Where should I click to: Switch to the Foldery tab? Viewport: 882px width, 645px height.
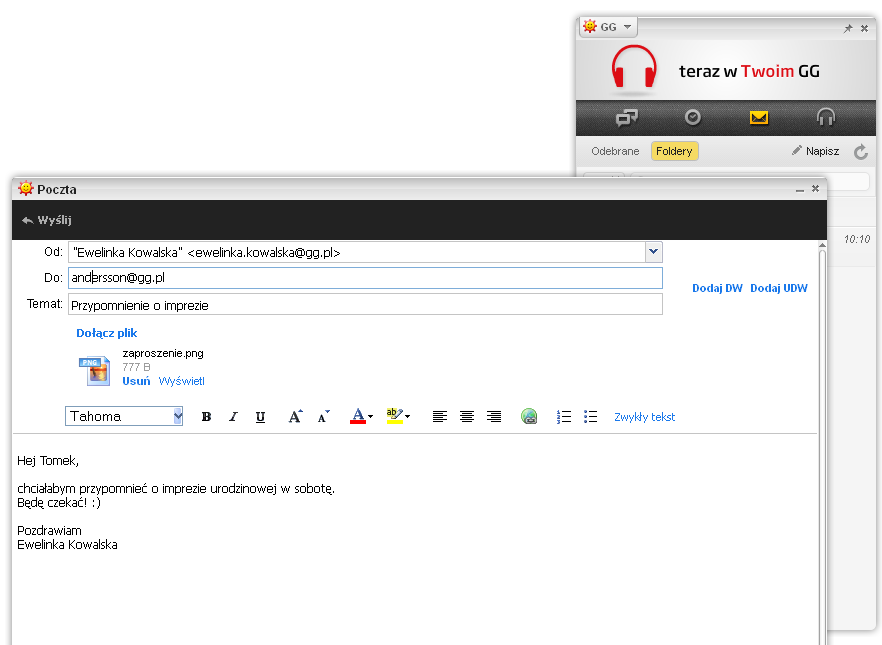pyautogui.click(x=674, y=151)
